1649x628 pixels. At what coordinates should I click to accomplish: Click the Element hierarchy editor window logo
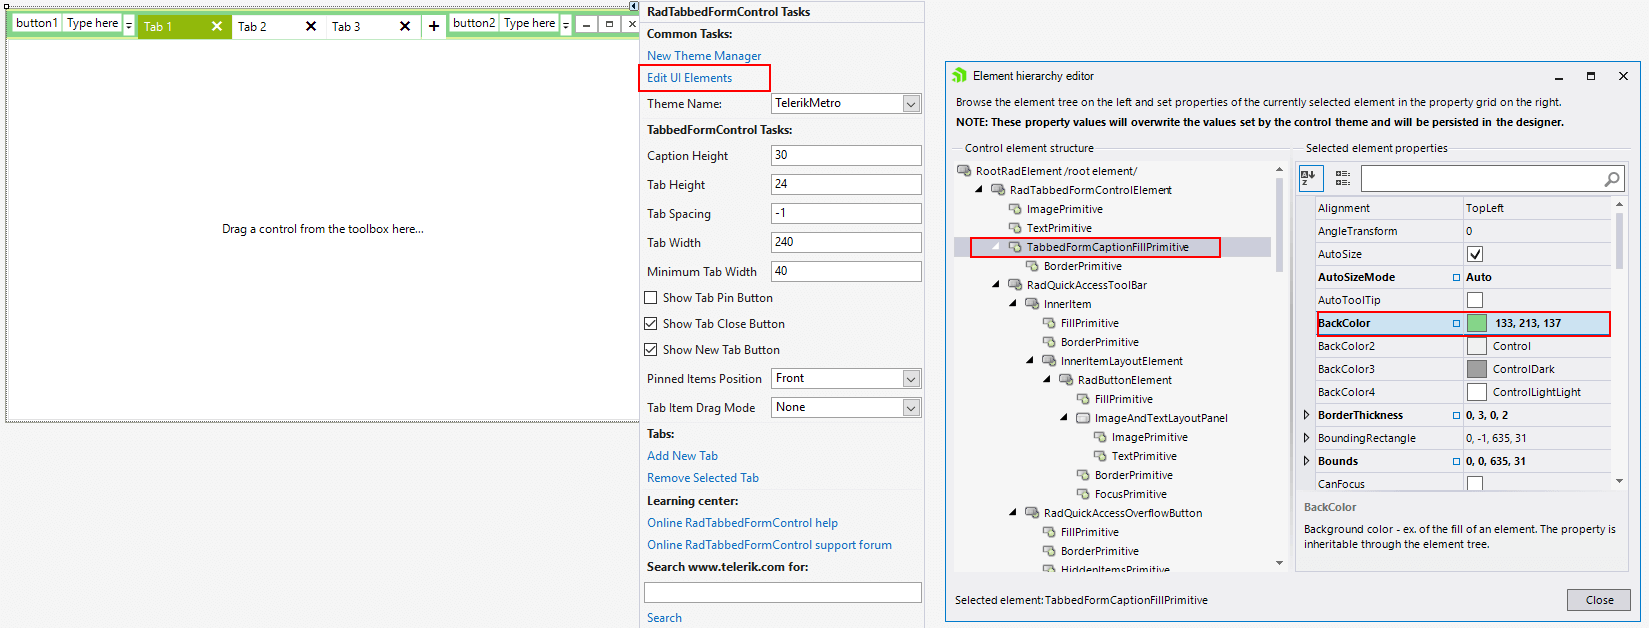[960, 76]
